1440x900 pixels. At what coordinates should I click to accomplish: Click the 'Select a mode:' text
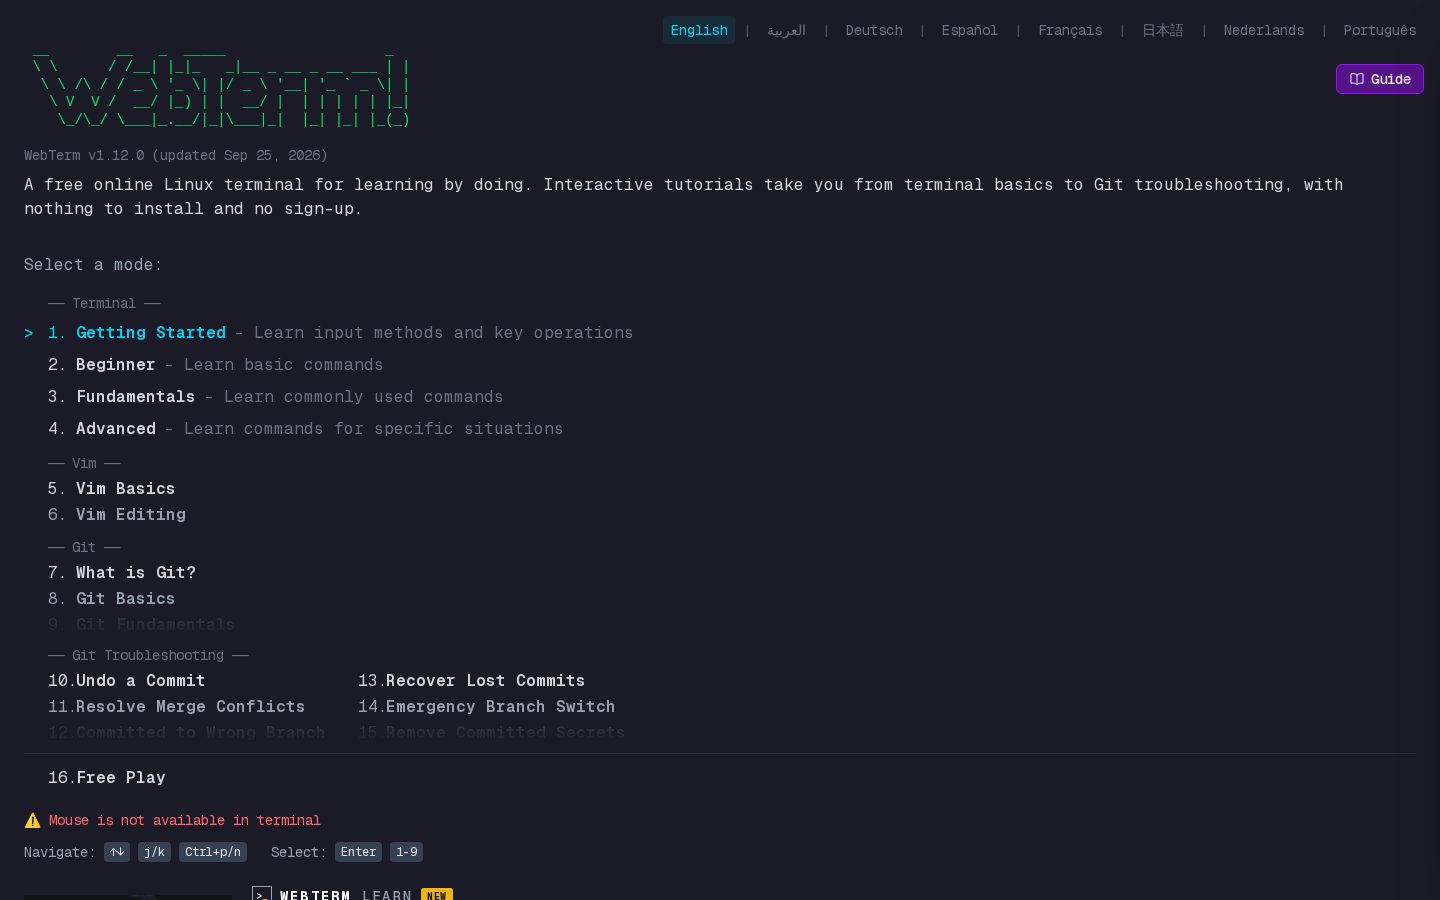93,264
